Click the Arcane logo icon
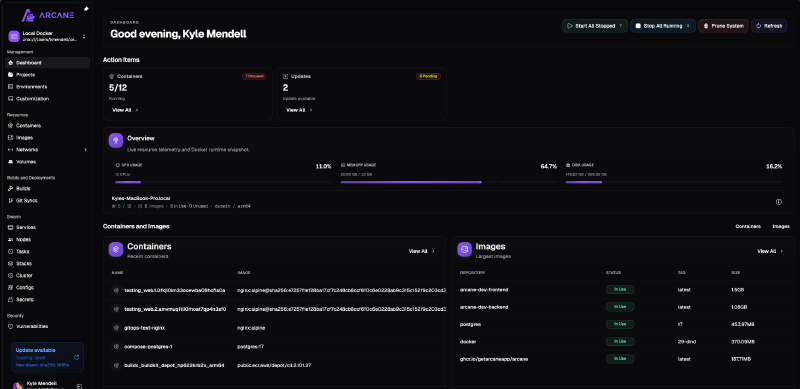Image resolution: width=800 pixels, height=389 pixels. pyautogui.click(x=29, y=16)
